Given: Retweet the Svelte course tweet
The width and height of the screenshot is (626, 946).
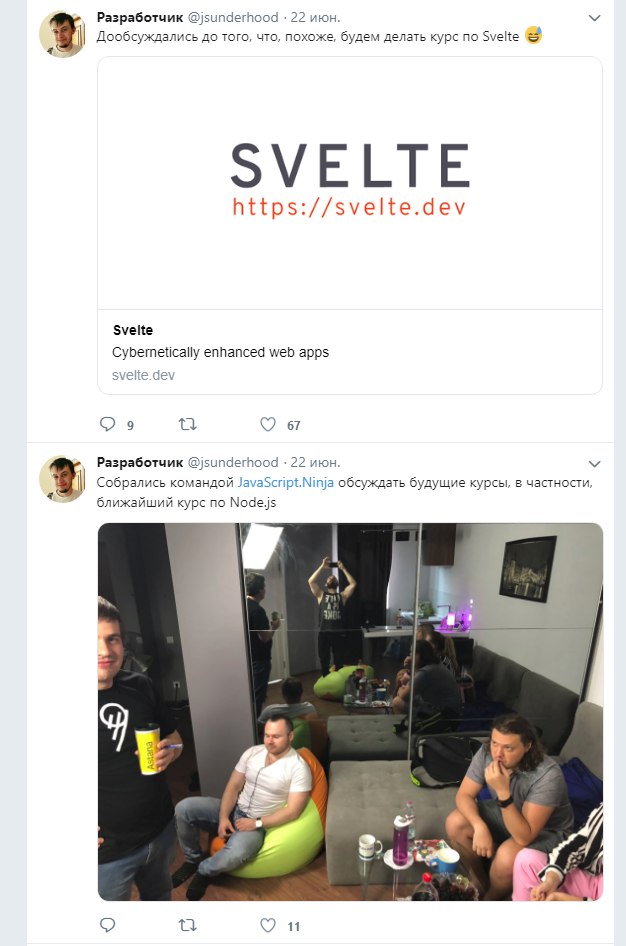Looking at the screenshot, I should (x=188, y=424).
